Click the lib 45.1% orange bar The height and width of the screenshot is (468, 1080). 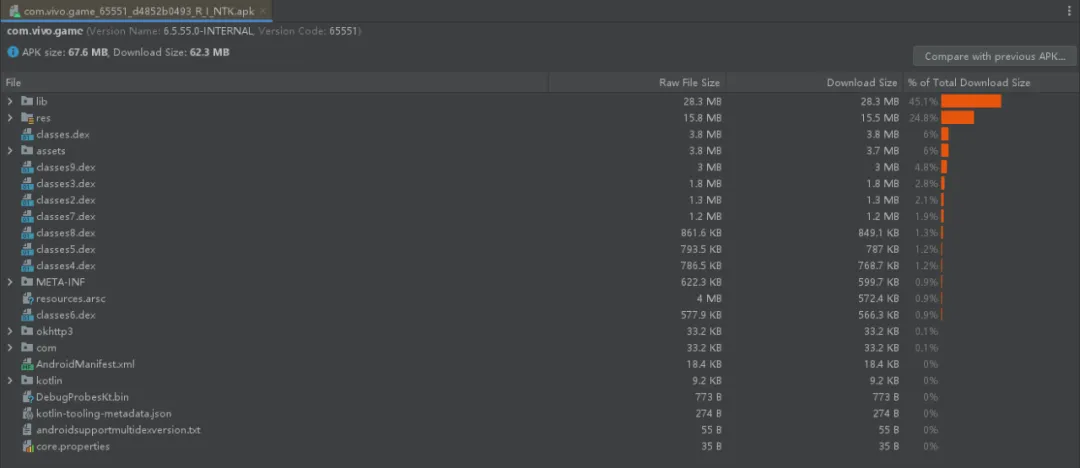[971, 101]
